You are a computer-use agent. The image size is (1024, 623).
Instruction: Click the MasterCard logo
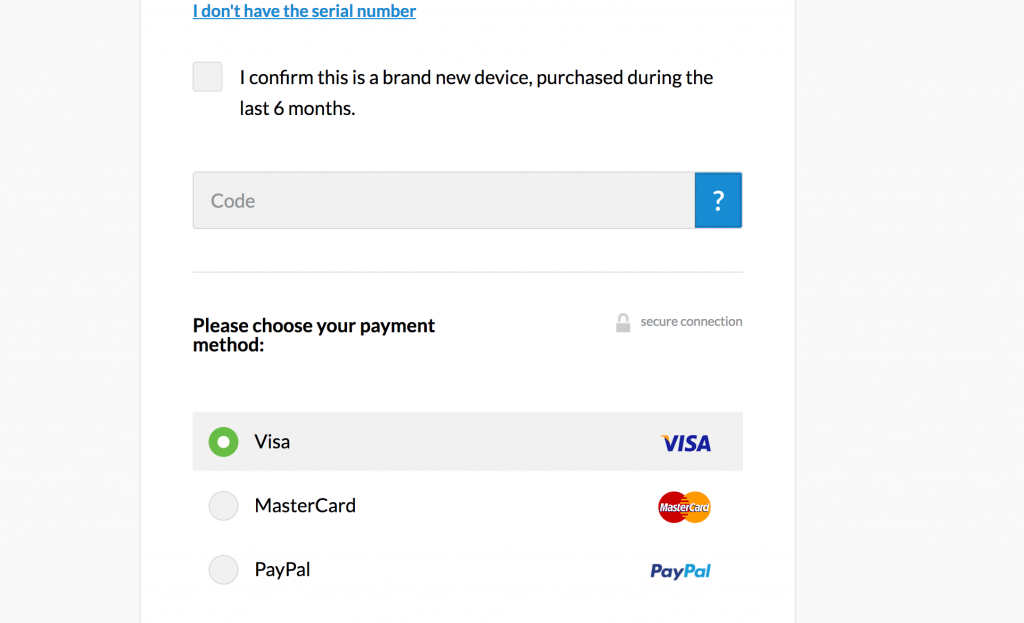click(685, 507)
